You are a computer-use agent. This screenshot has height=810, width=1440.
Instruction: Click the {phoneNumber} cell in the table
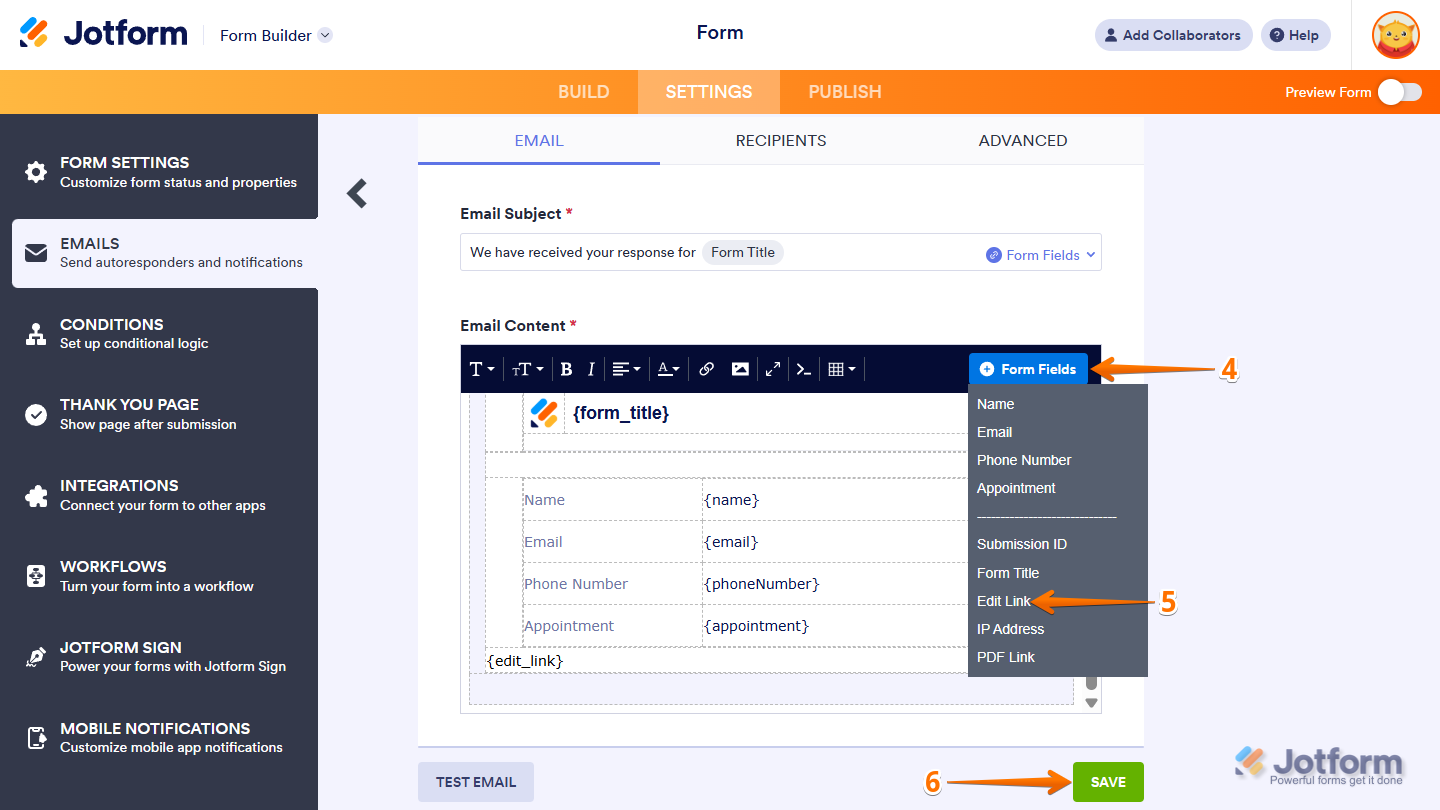point(762,584)
